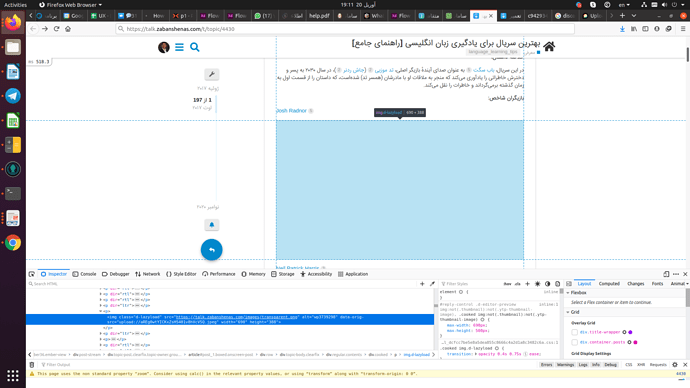
Task: Toggle print media simulation icon
Action: (558, 284)
